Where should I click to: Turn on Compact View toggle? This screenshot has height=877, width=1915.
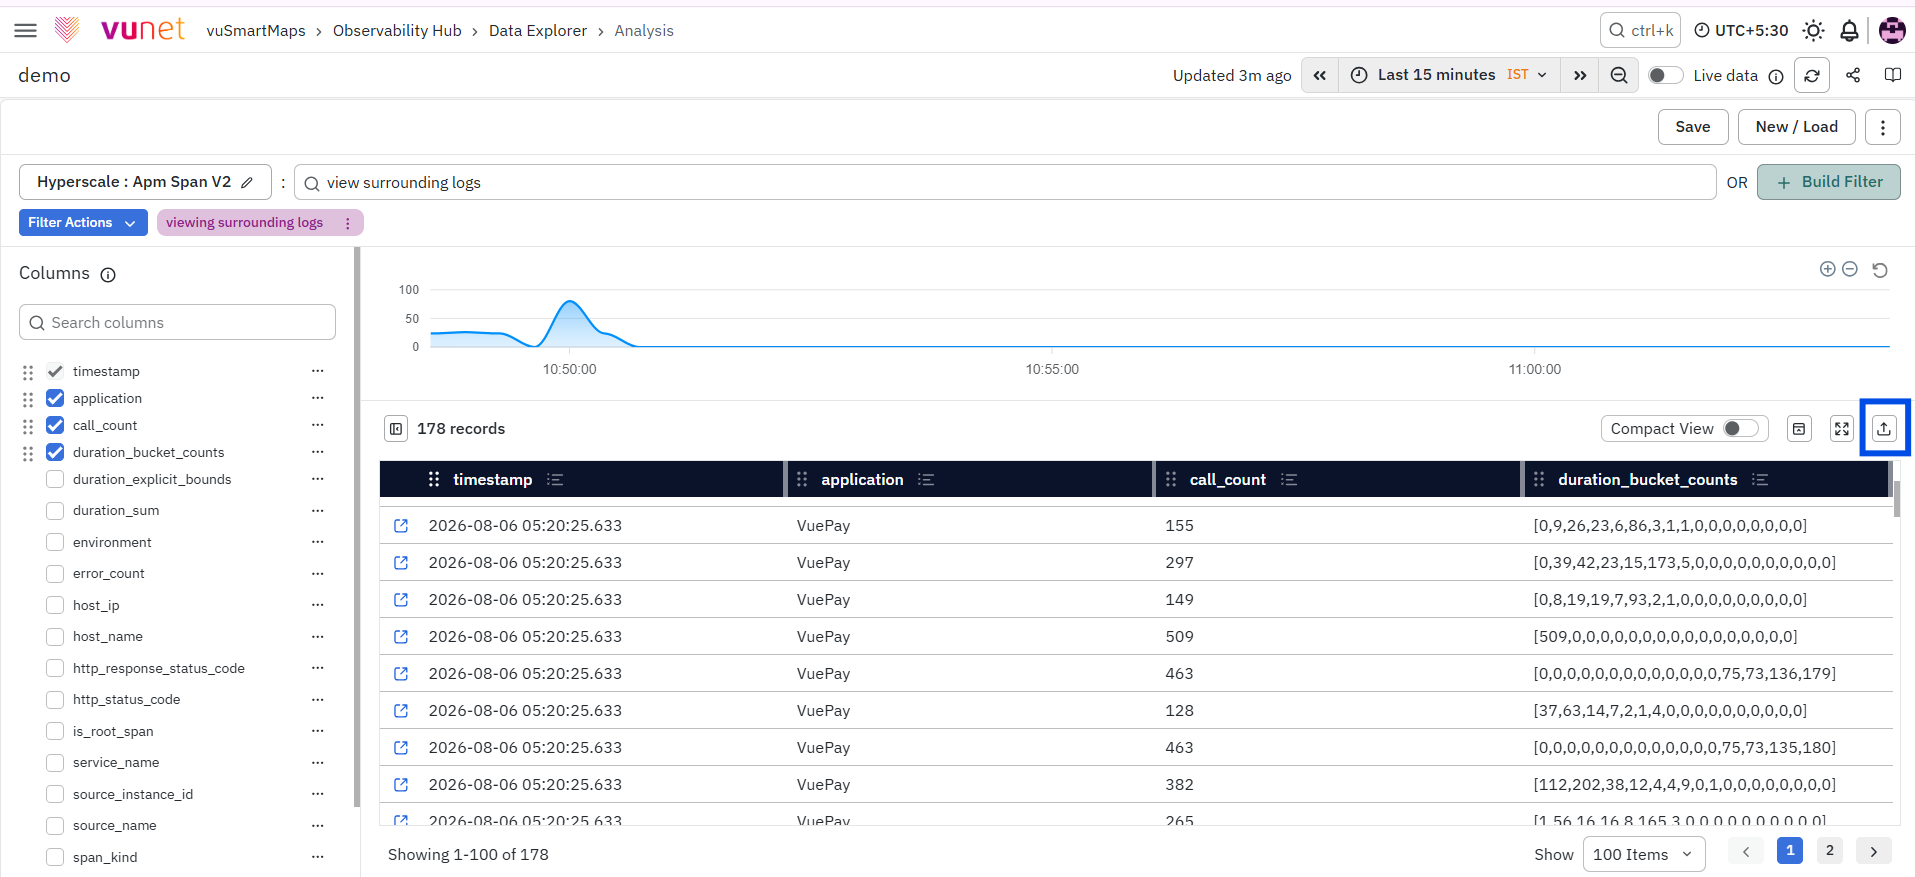click(1741, 429)
